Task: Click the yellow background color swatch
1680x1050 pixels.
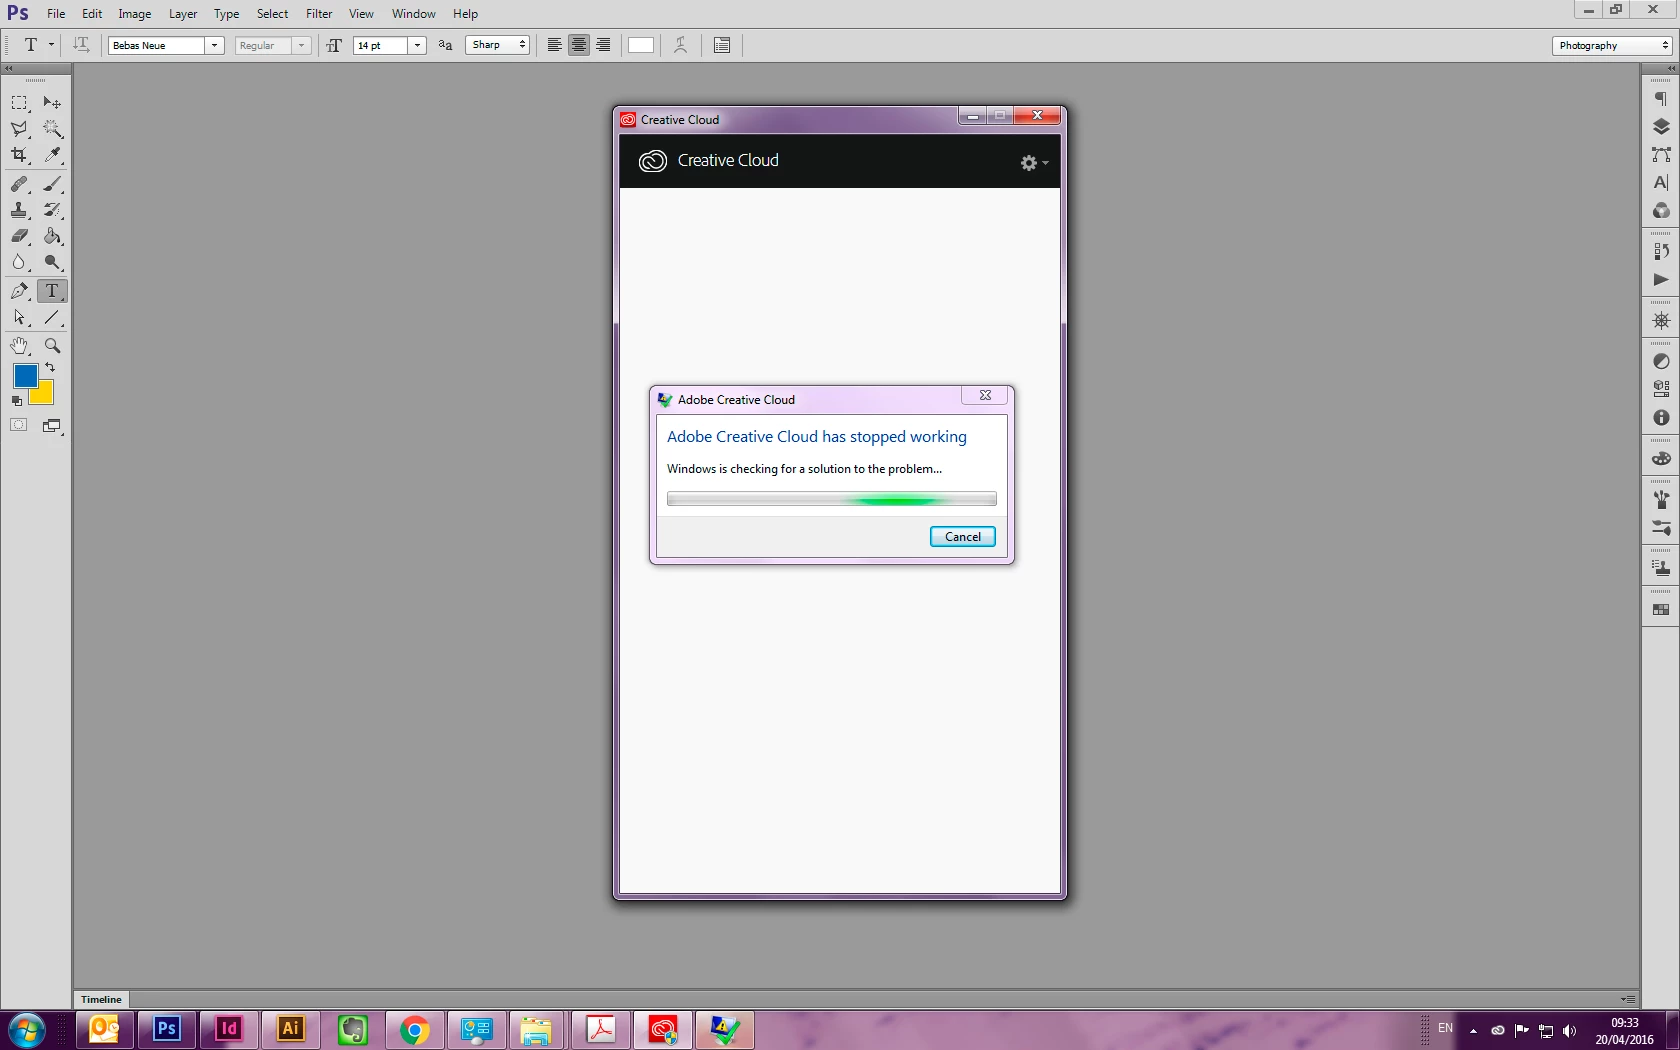Action: point(44,394)
